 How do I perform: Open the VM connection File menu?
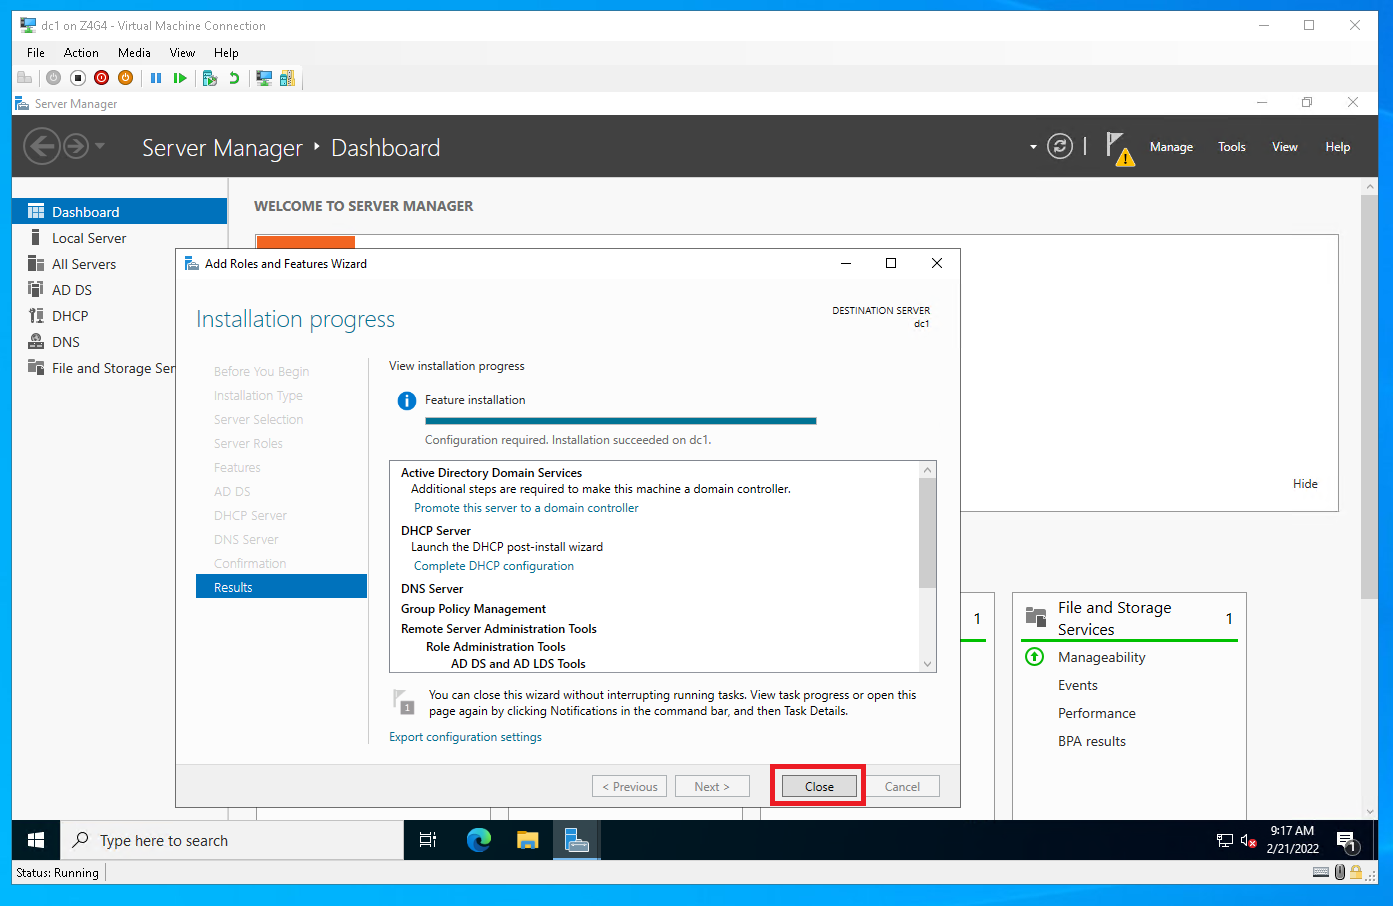tap(36, 53)
